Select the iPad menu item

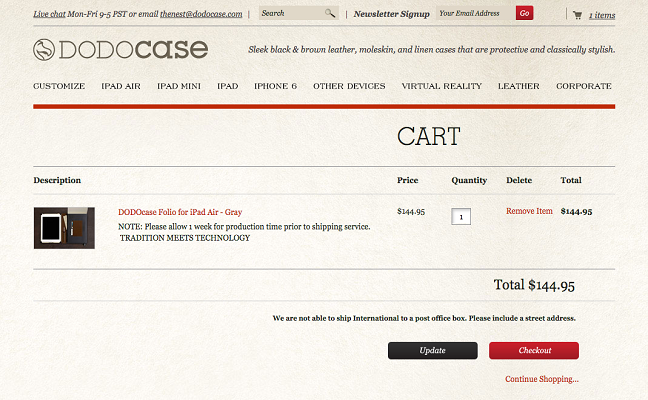228,86
